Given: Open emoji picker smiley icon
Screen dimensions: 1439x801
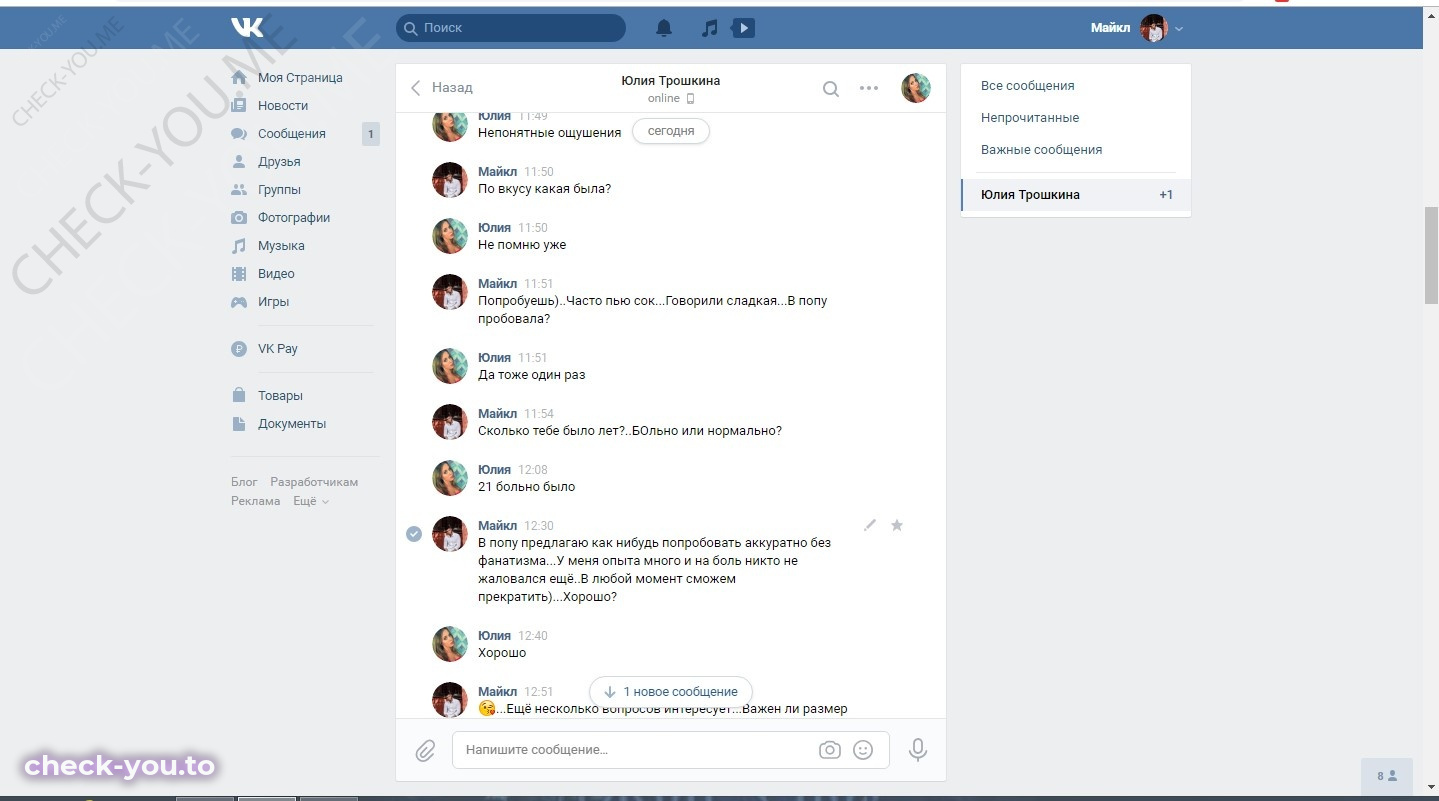Looking at the screenshot, I should coord(863,750).
